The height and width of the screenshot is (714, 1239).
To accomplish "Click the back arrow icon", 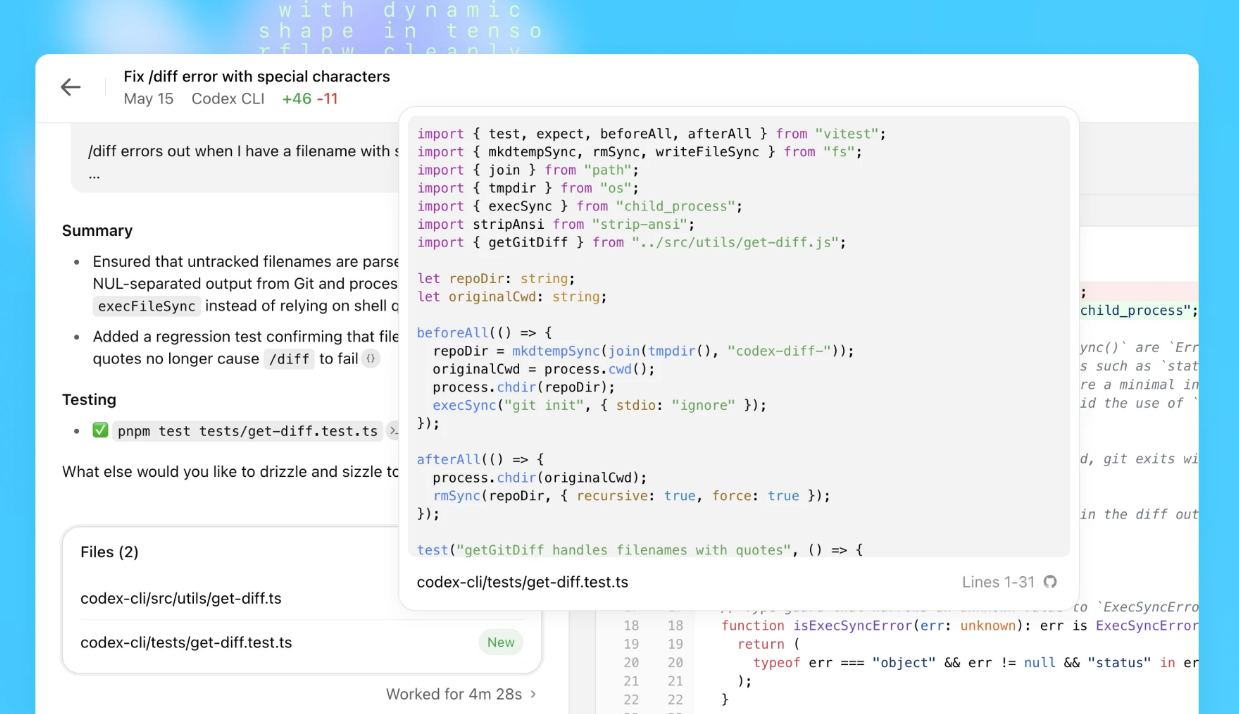I will (x=70, y=87).
